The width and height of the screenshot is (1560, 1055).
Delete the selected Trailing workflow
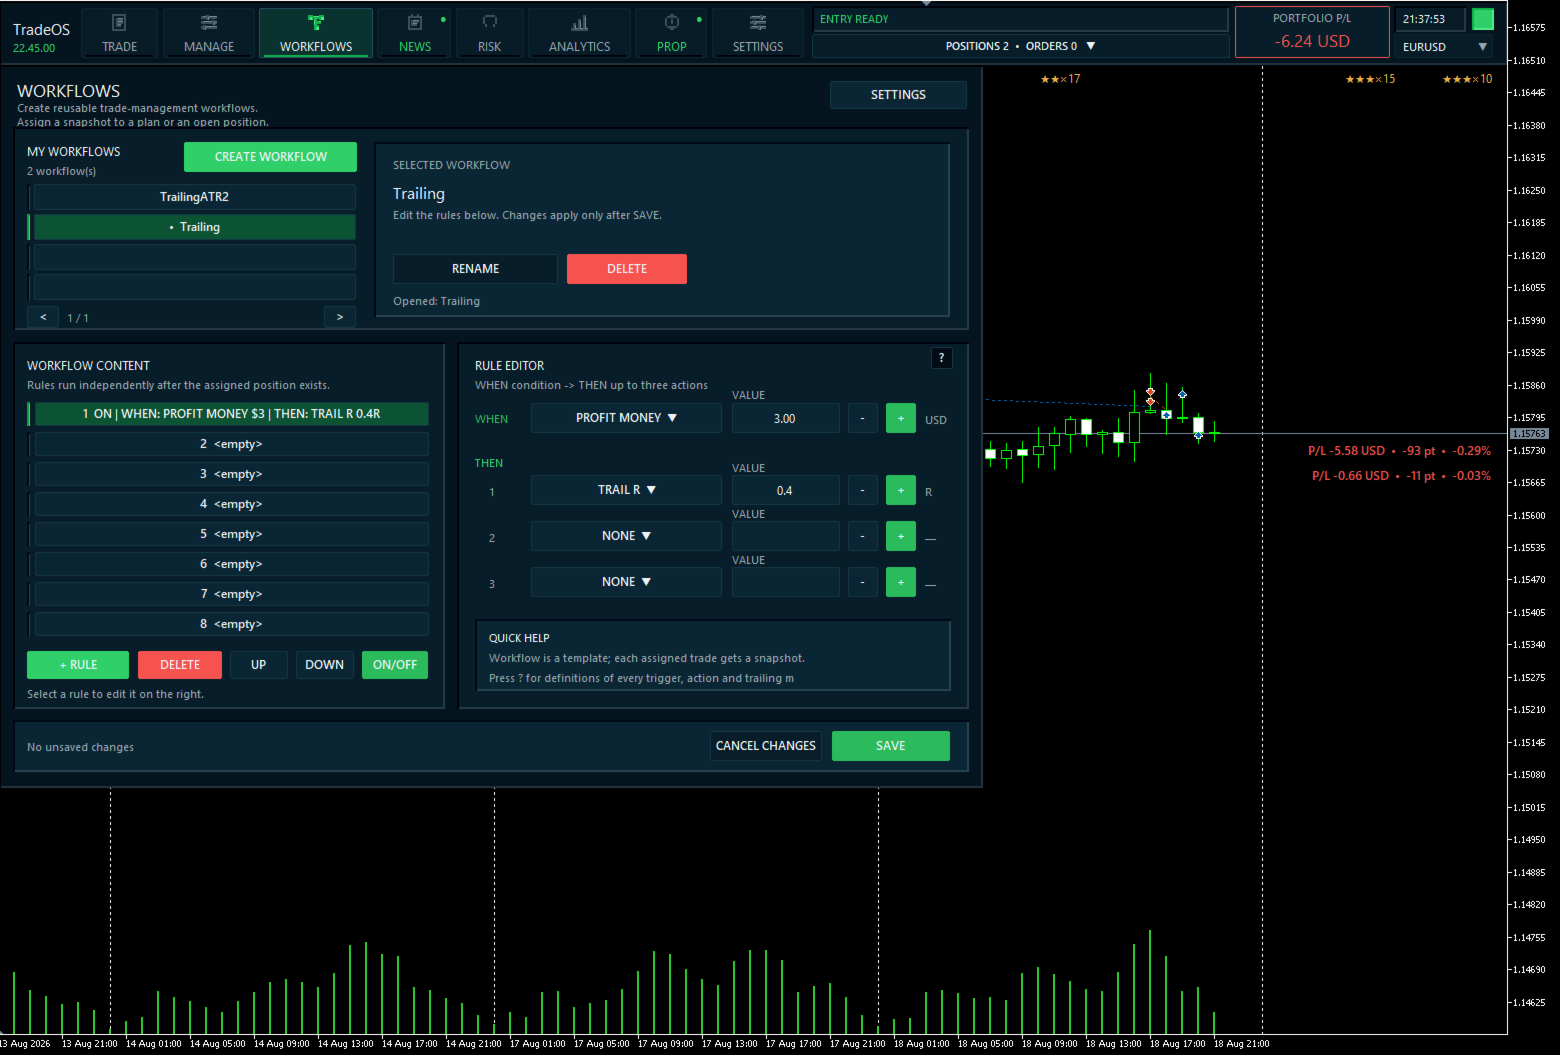click(x=627, y=269)
